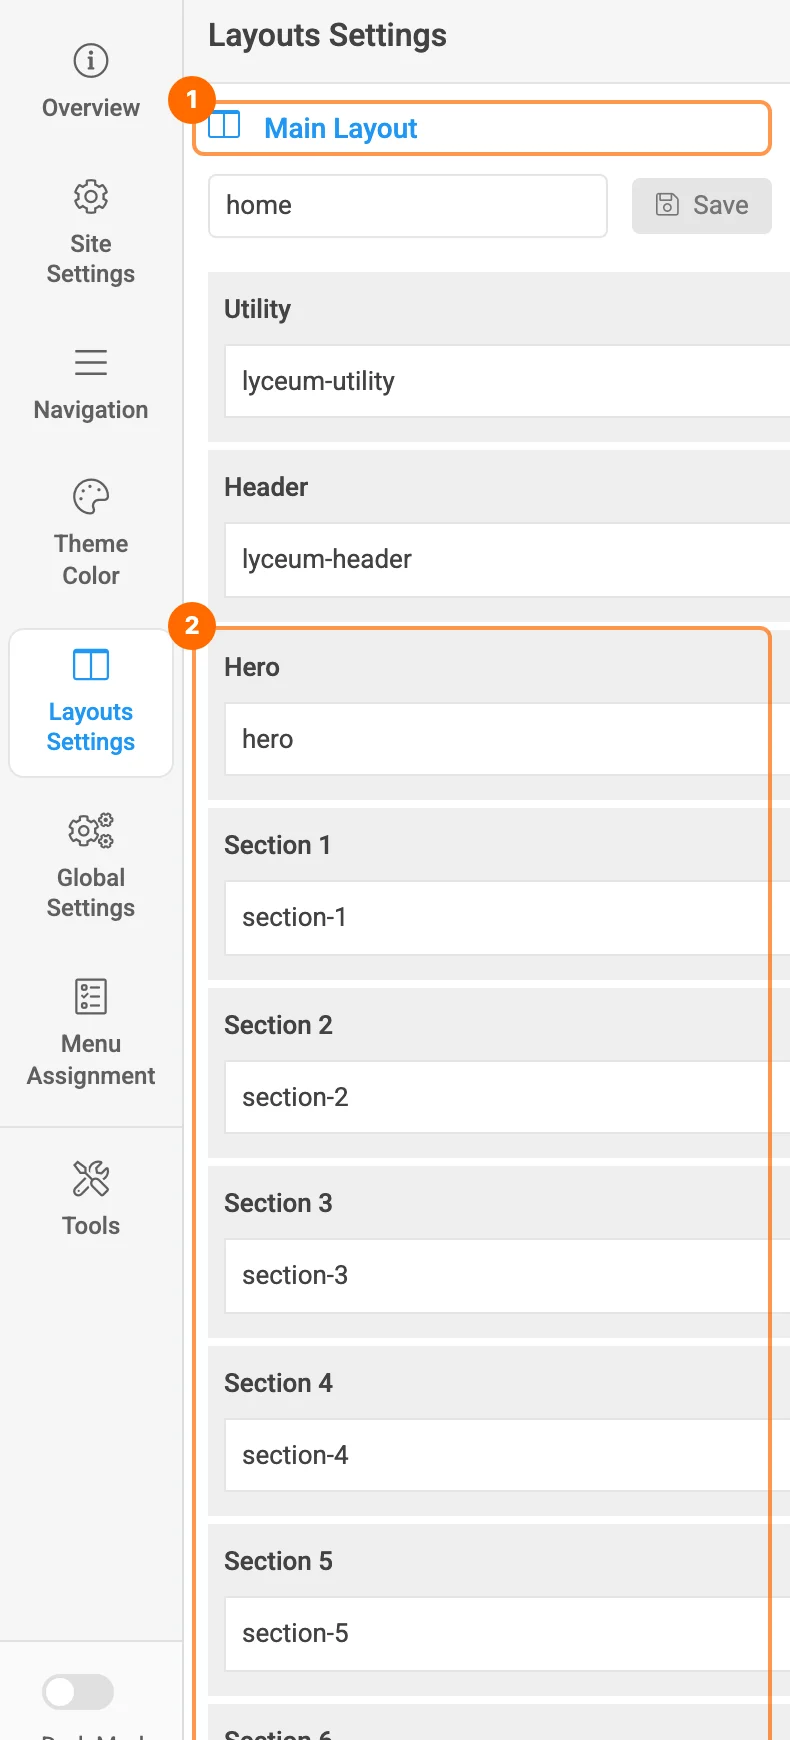This screenshot has width=790, height=1740.
Task: Click the Section 4 heading
Action: pyautogui.click(x=278, y=1383)
